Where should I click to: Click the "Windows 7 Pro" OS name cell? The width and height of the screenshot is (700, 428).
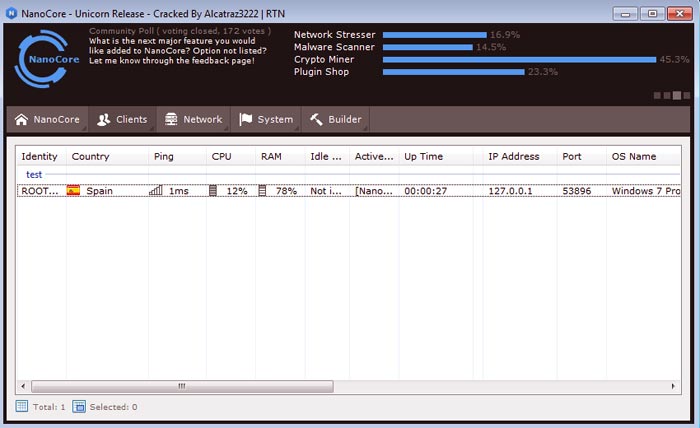tap(646, 191)
